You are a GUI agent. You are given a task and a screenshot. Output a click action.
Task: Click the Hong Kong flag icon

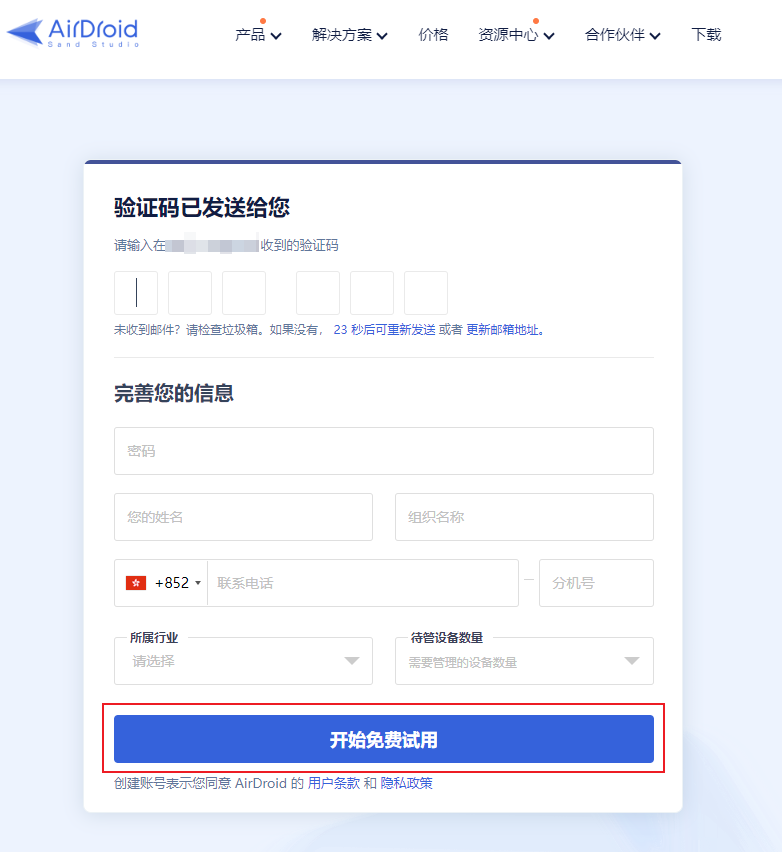136,583
